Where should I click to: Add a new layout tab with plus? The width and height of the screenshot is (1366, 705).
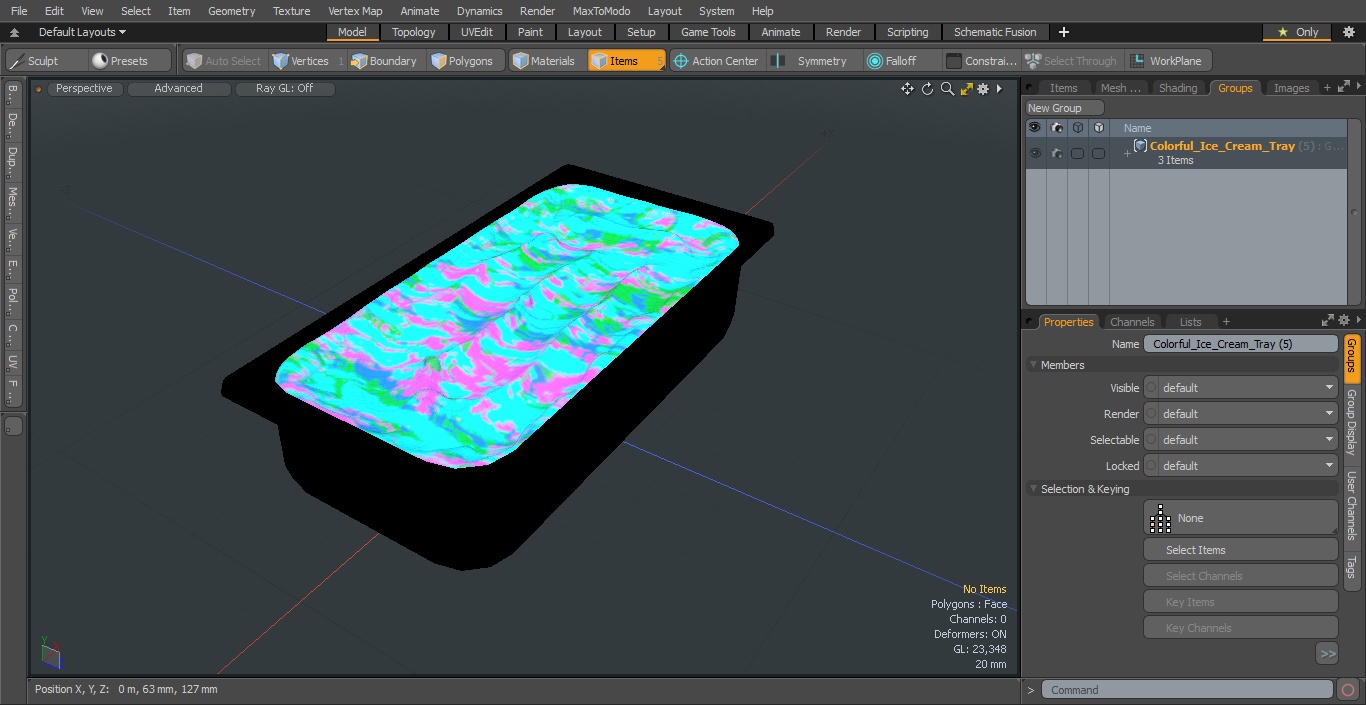coord(1063,32)
